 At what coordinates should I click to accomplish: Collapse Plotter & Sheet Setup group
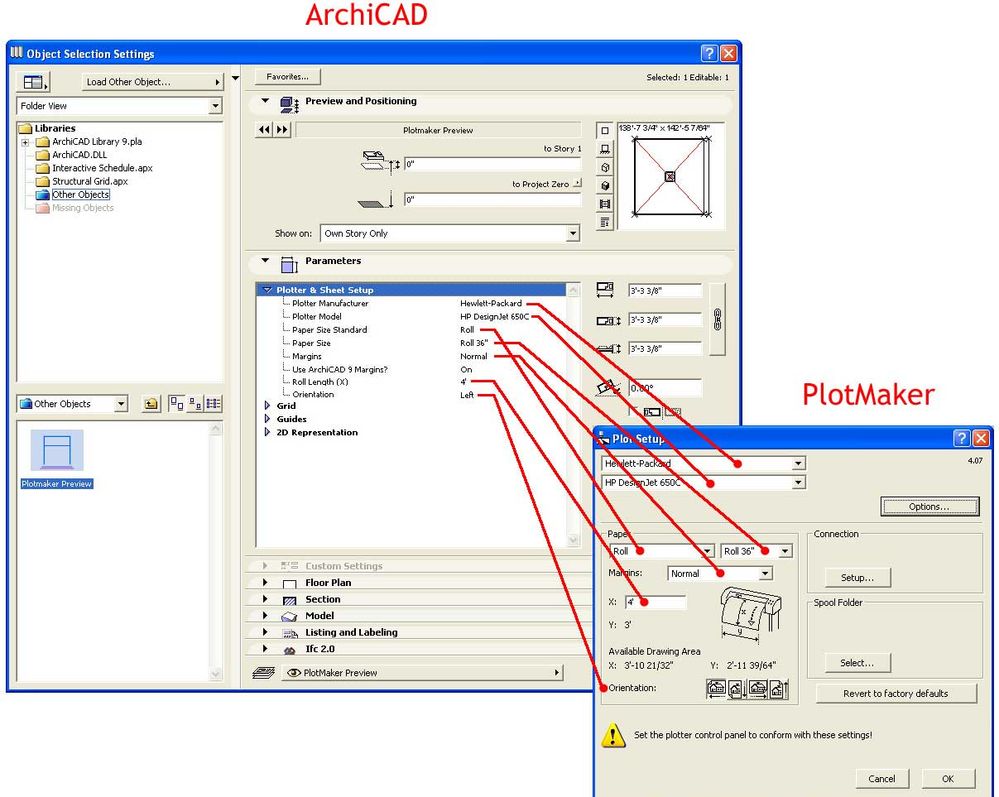(x=268, y=290)
